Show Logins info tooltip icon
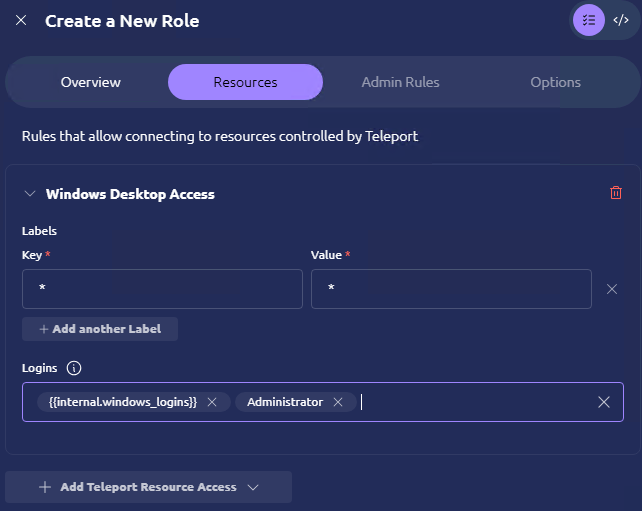This screenshot has width=642, height=511. pyautogui.click(x=74, y=368)
